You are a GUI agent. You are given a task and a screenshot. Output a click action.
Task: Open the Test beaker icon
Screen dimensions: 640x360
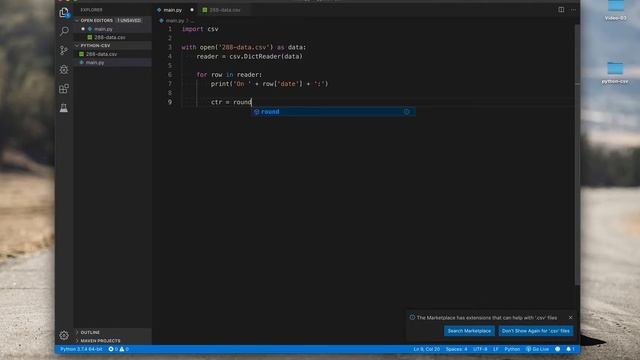(x=64, y=108)
